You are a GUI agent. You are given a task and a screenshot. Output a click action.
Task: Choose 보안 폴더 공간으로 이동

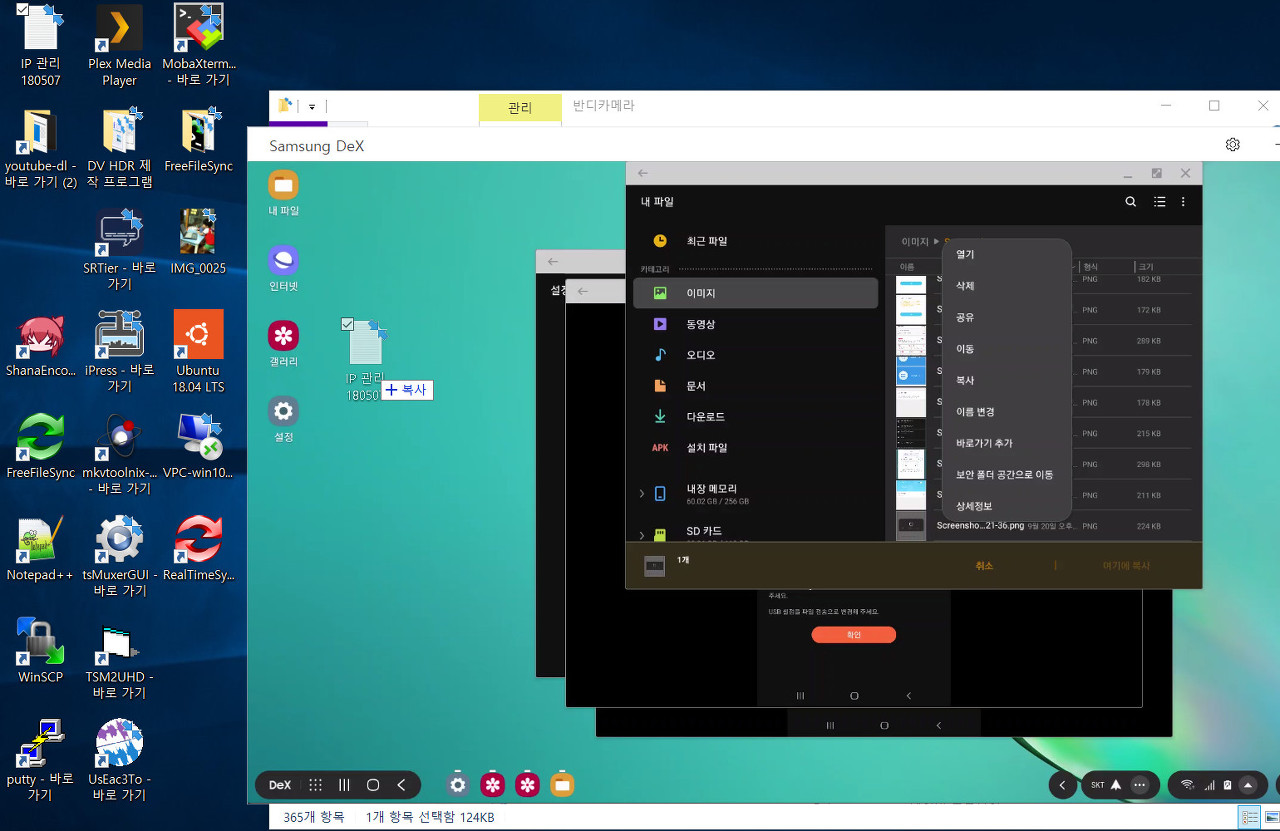click(x=1006, y=475)
